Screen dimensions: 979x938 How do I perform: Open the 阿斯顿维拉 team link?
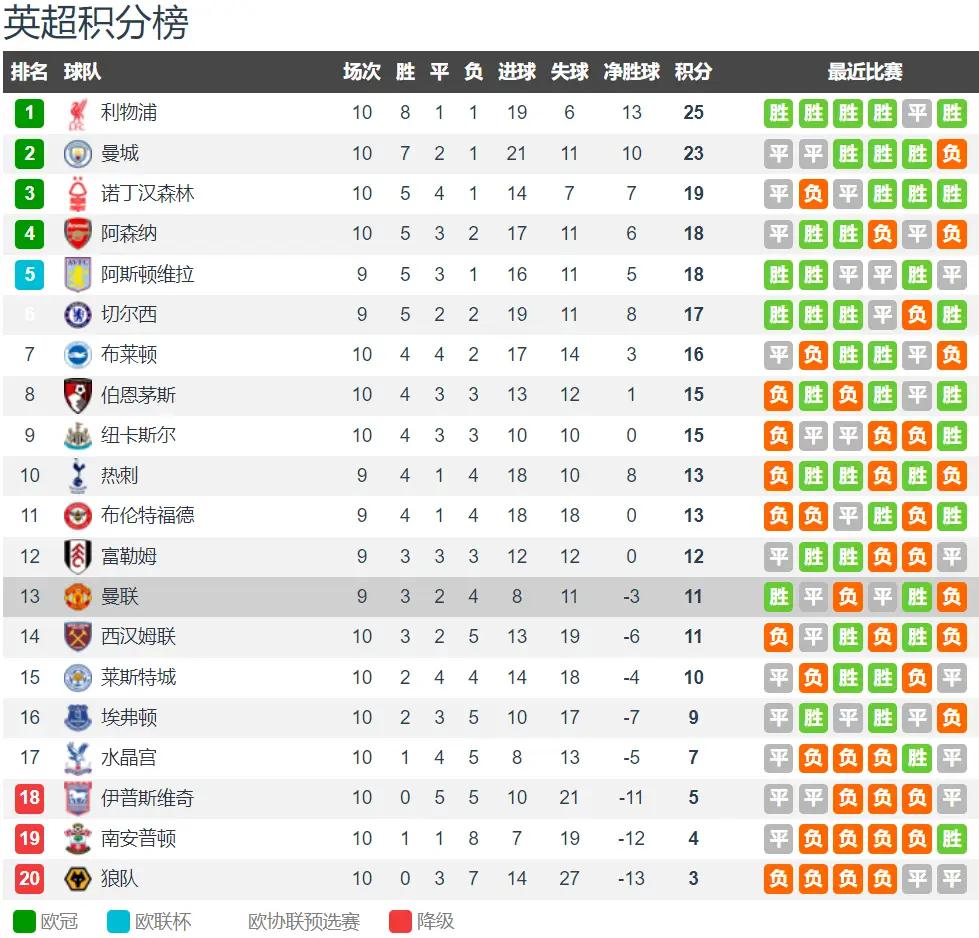click(x=147, y=274)
